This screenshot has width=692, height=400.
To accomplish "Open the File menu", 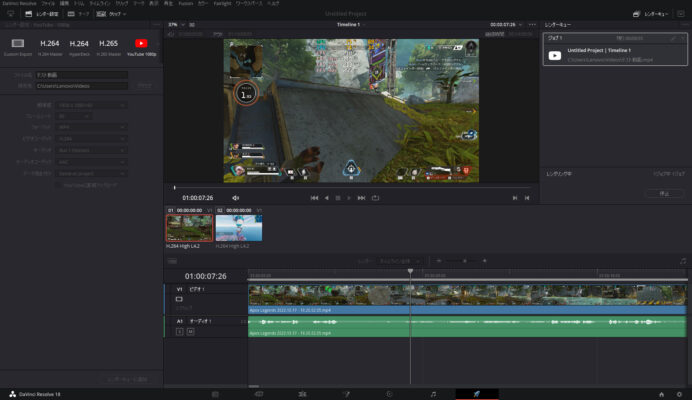I will [48, 3].
